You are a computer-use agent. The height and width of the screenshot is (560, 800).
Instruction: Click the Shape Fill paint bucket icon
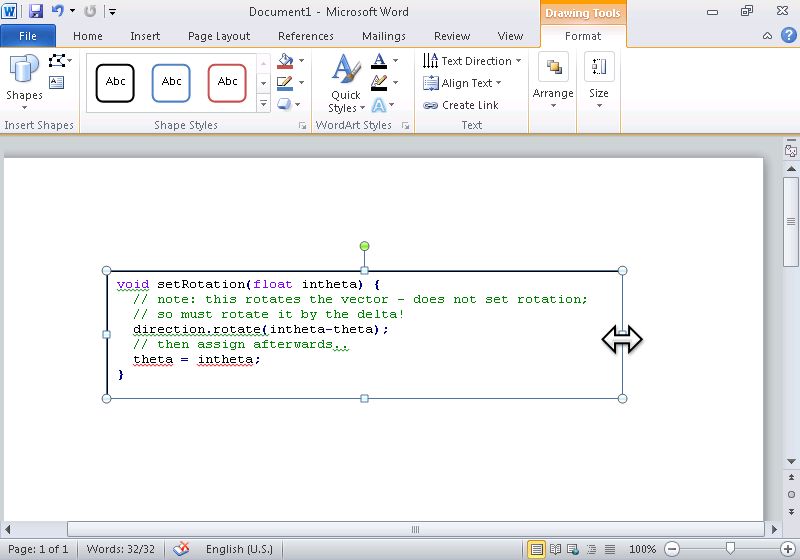click(x=285, y=61)
